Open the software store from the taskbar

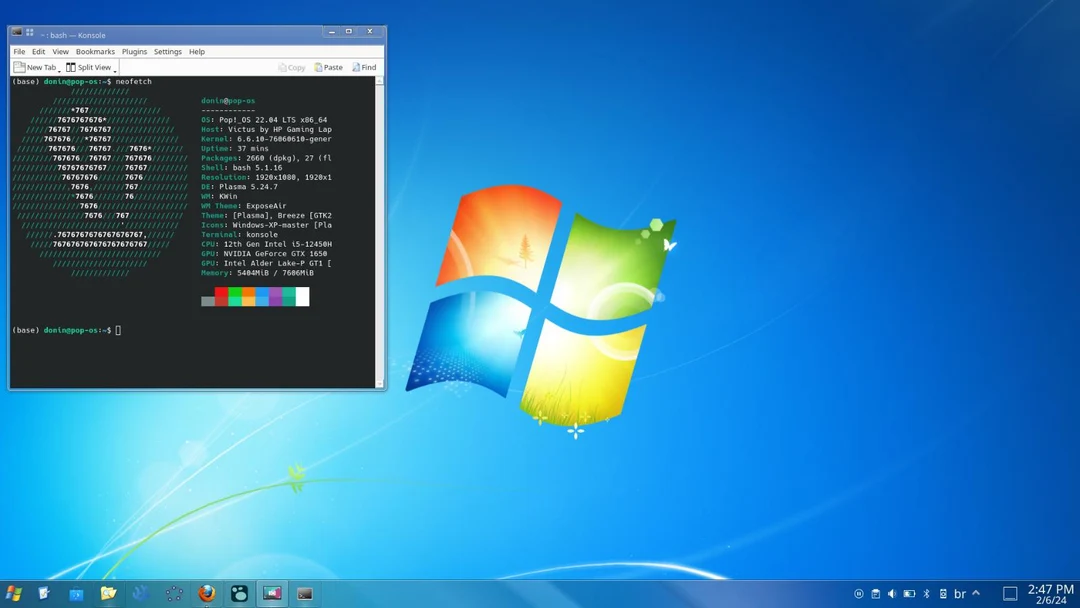click(76, 593)
